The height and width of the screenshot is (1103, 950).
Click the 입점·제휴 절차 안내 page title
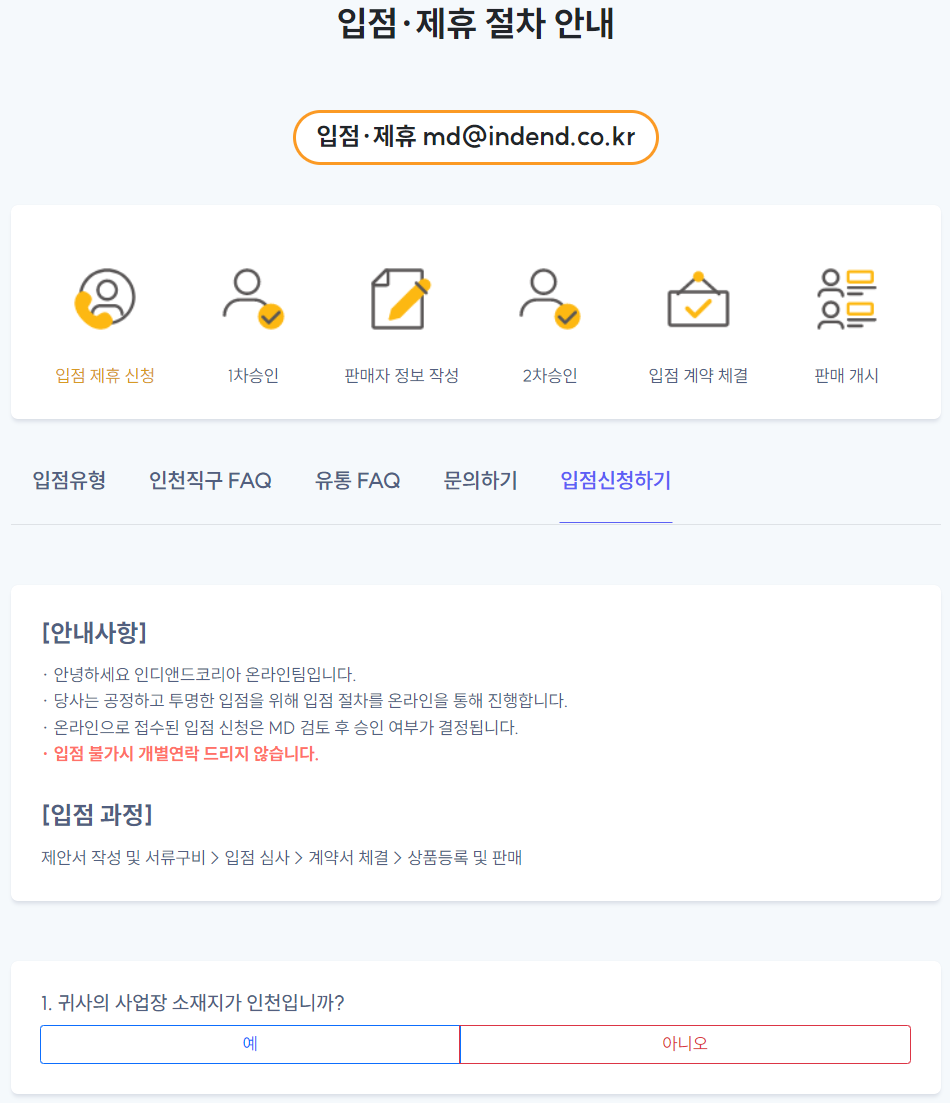[x=476, y=23]
